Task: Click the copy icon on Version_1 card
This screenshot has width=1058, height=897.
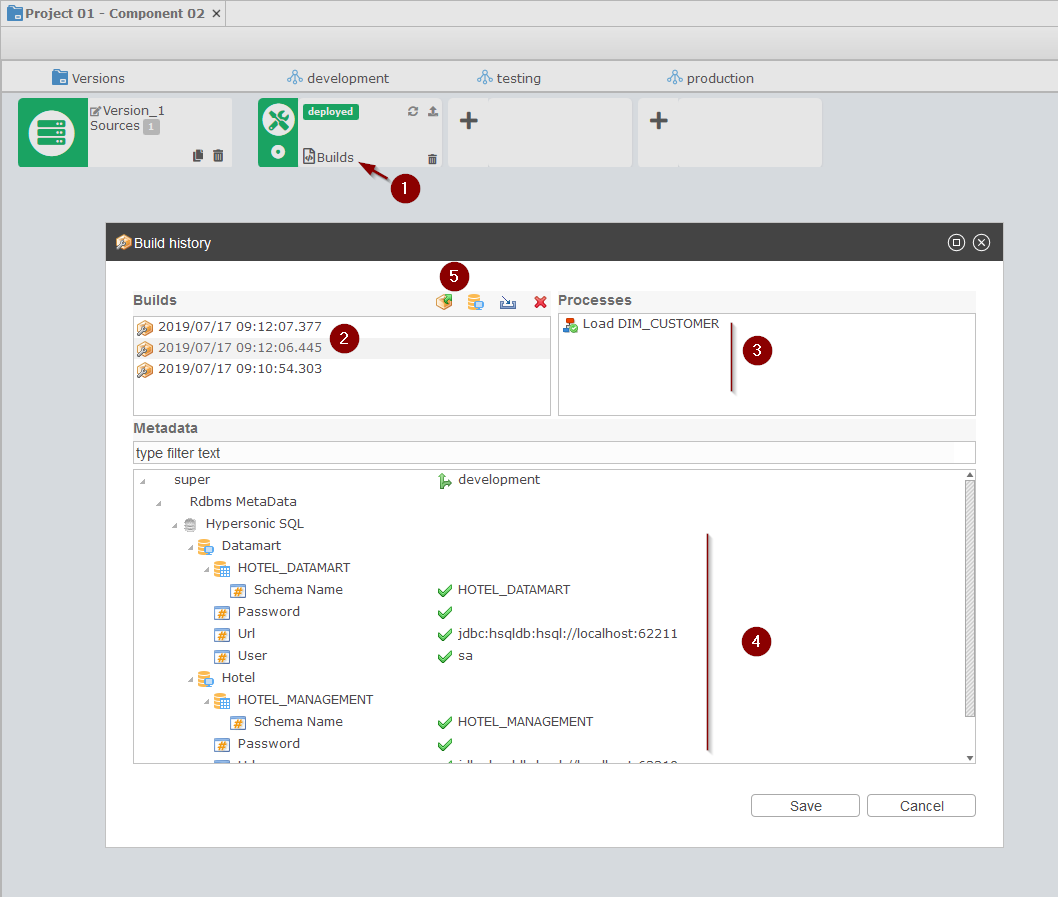Action: point(198,156)
